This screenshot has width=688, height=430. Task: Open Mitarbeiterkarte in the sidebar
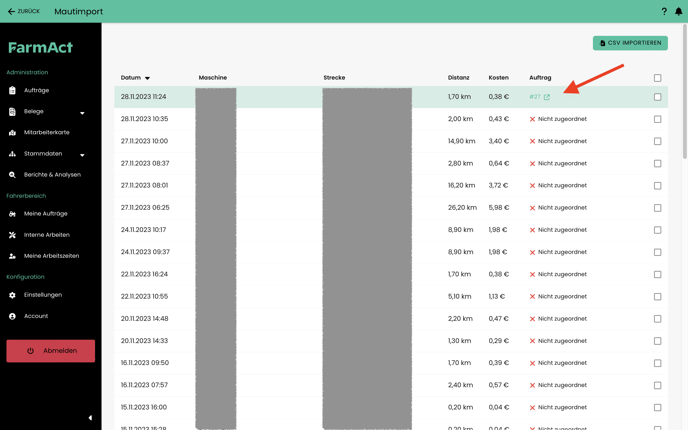[x=47, y=133]
